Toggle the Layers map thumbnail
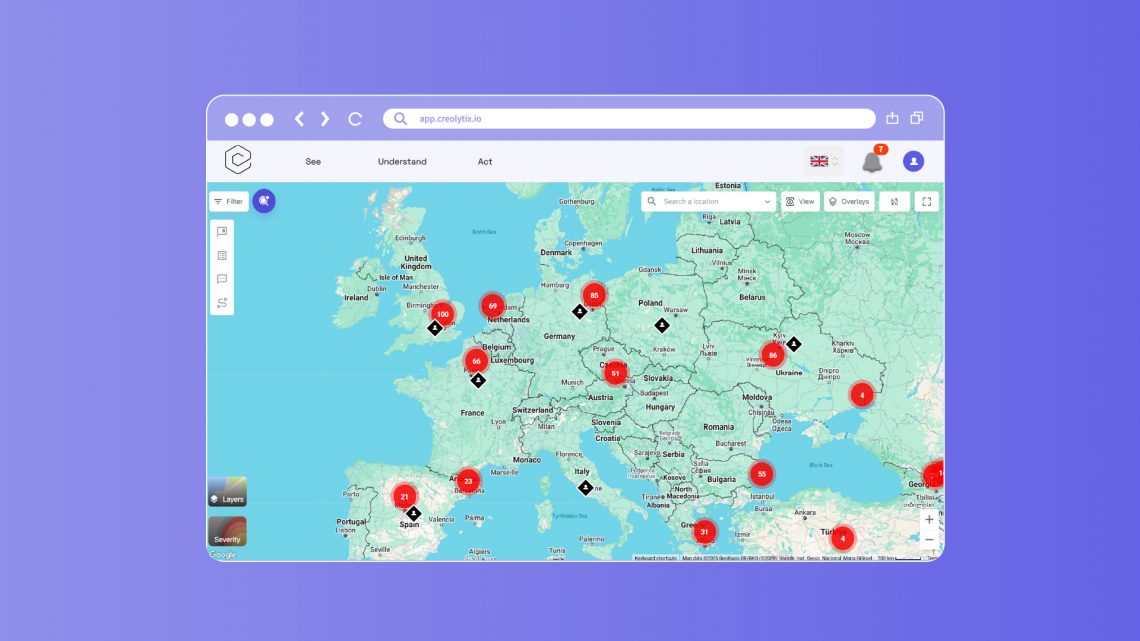The height and width of the screenshot is (641, 1140). coord(227,492)
